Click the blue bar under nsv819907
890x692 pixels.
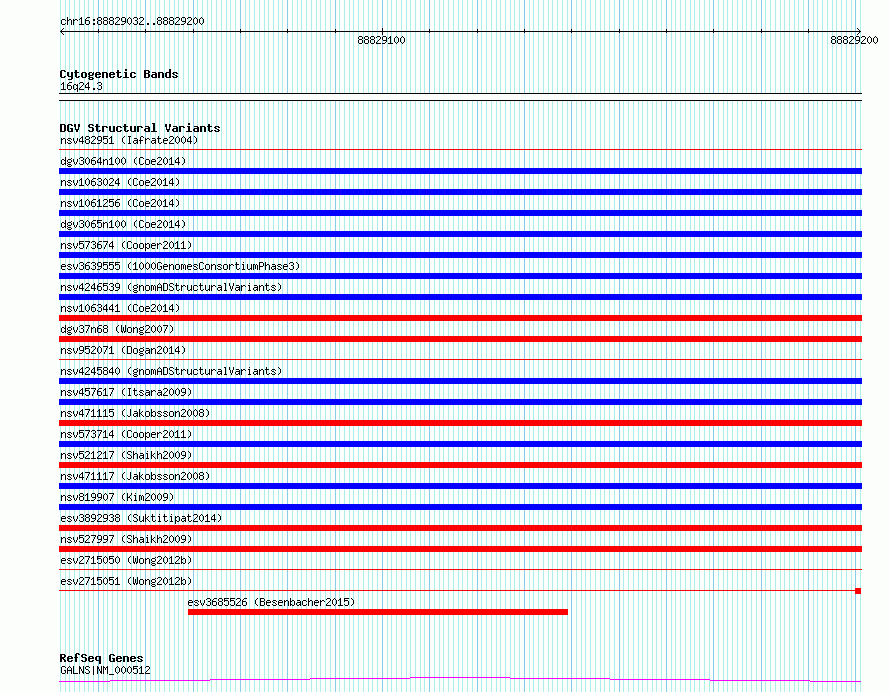click(460, 507)
